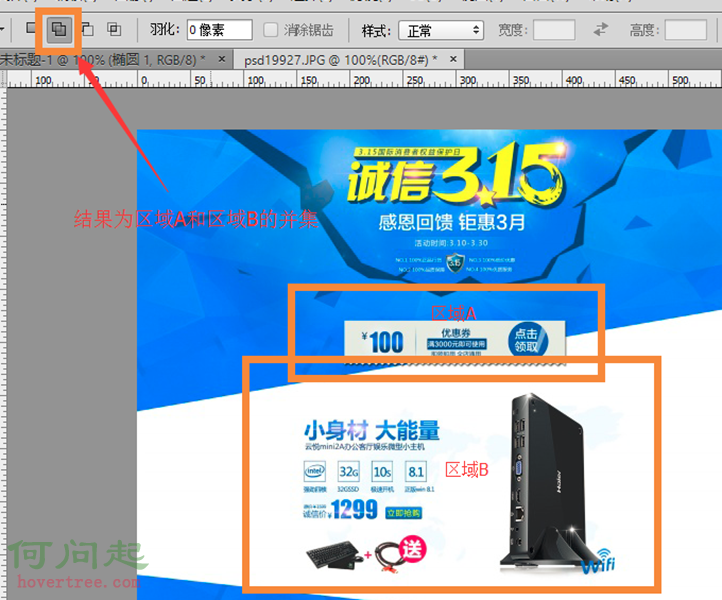This screenshot has height=600, width=722.
Task: Click the 送 gift badge on canvas
Action: pyautogui.click(x=412, y=550)
